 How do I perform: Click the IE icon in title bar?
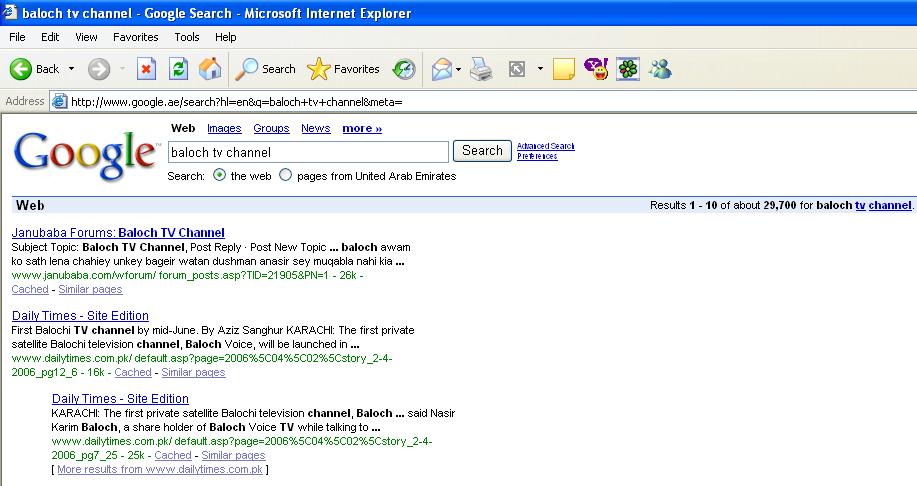tap(9, 12)
